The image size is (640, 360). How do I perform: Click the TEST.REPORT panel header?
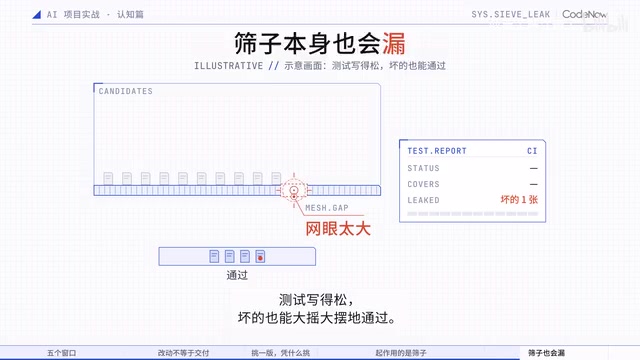click(437, 151)
